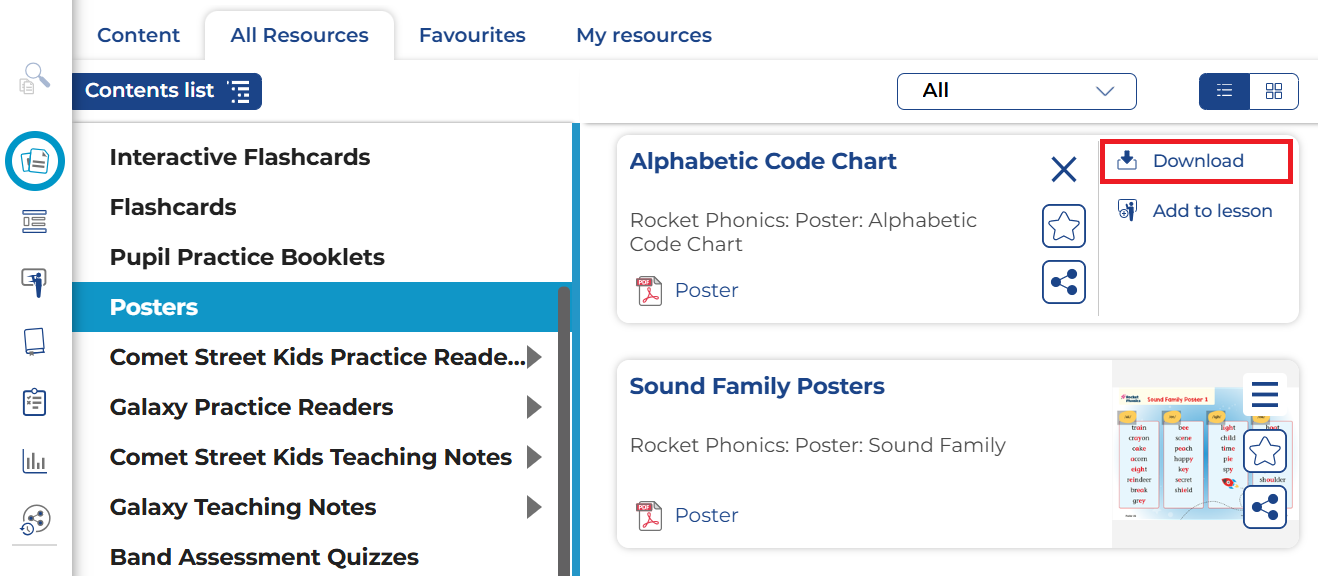The height and width of the screenshot is (576, 1318).
Task: Open the My resources tab
Action: coord(644,35)
